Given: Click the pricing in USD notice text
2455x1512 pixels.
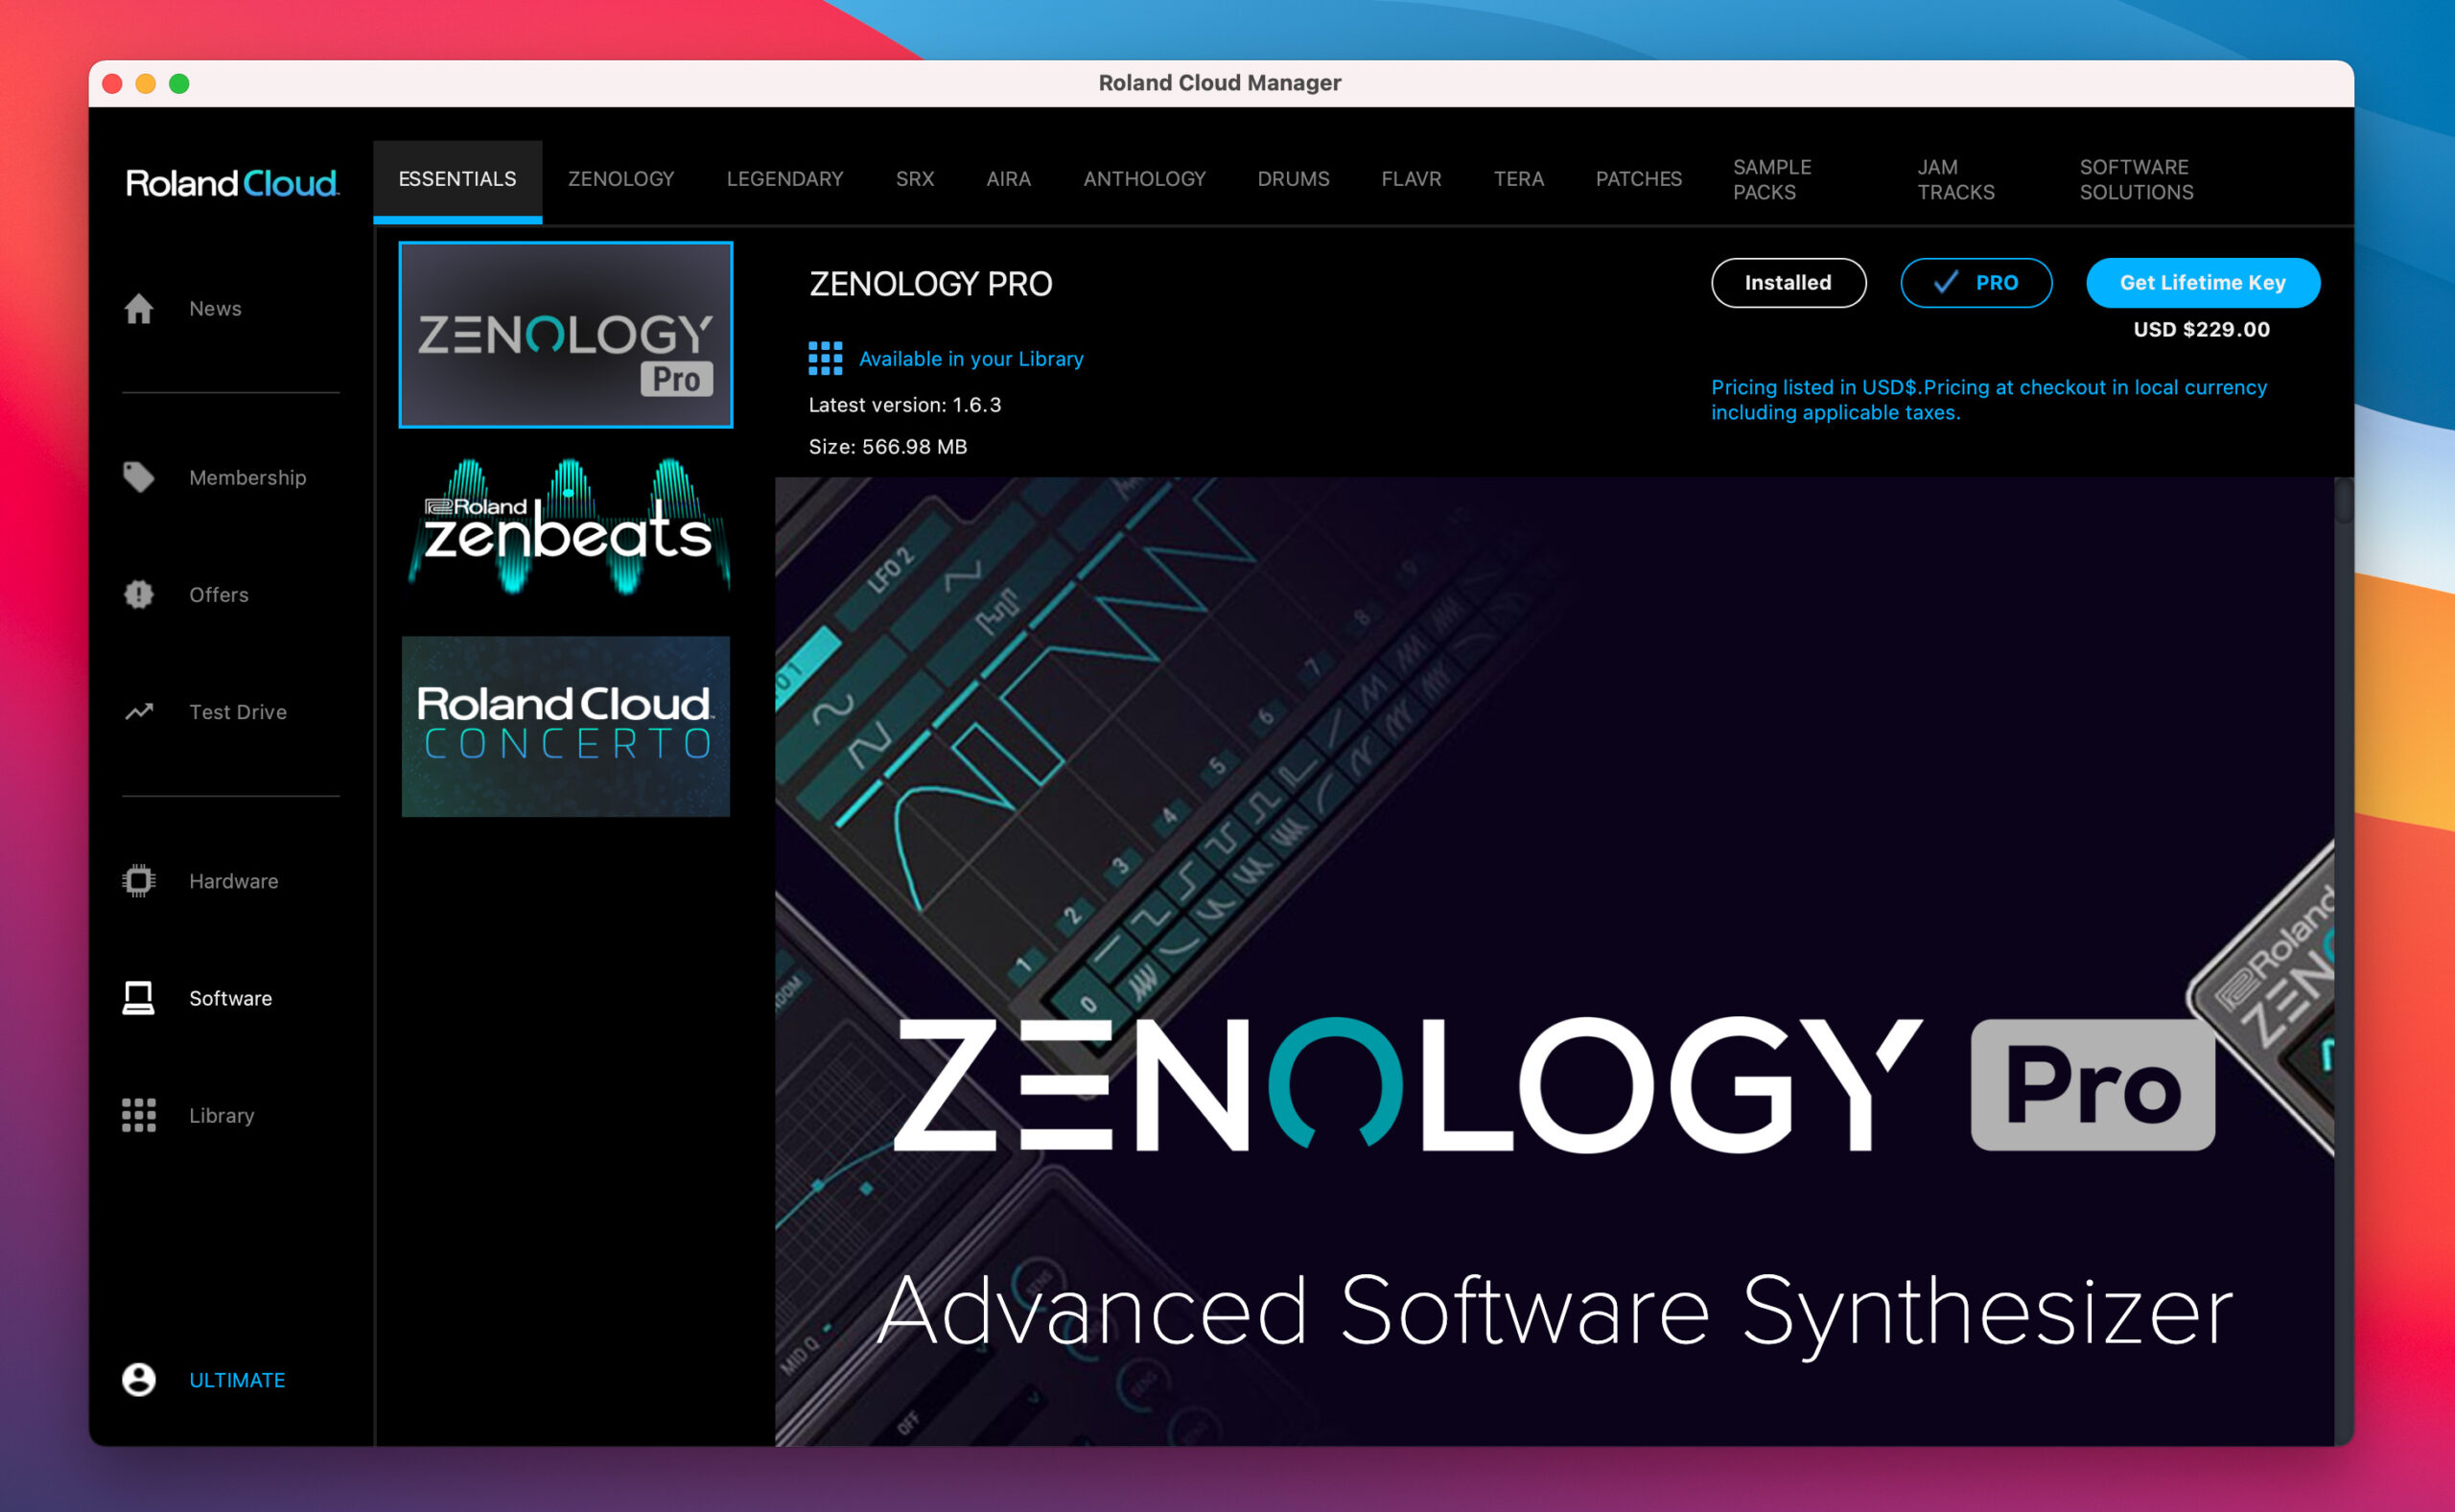Looking at the screenshot, I should click(1989, 400).
